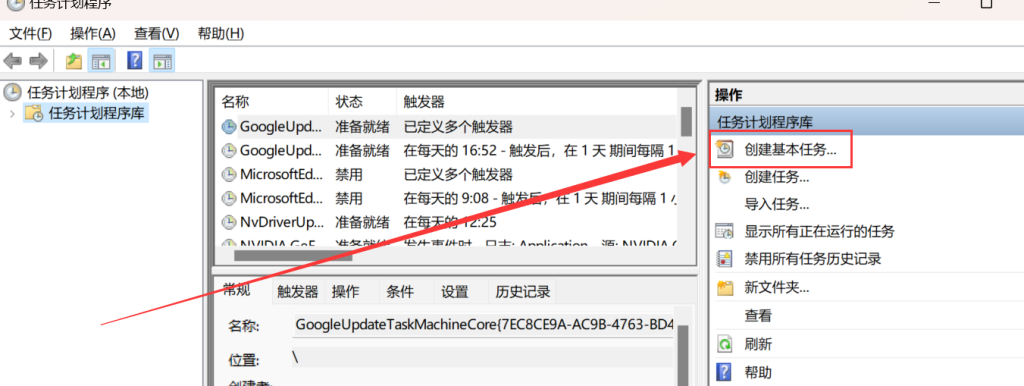
Task: Click 导入任务... action link
Action: click(x=777, y=204)
